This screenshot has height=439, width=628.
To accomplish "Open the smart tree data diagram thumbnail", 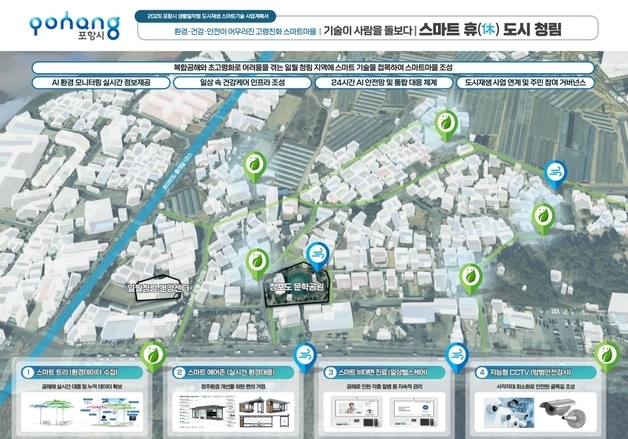I will pyautogui.click(x=110, y=411).
